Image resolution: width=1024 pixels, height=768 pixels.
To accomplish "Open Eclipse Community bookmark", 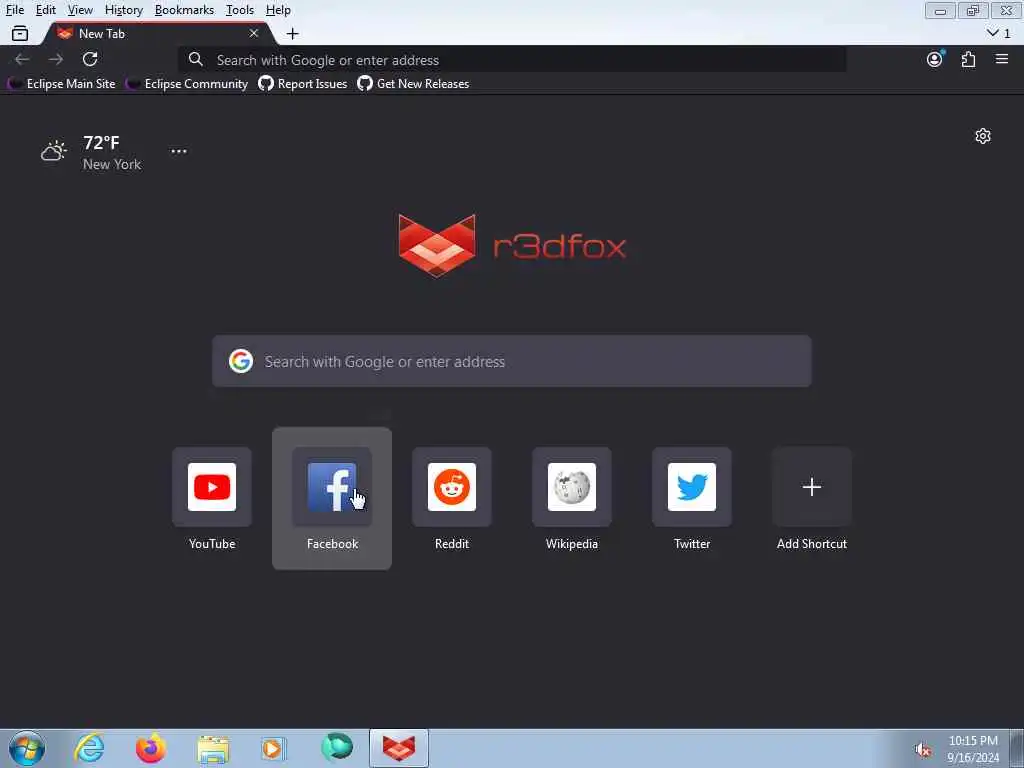I will pos(187,84).
